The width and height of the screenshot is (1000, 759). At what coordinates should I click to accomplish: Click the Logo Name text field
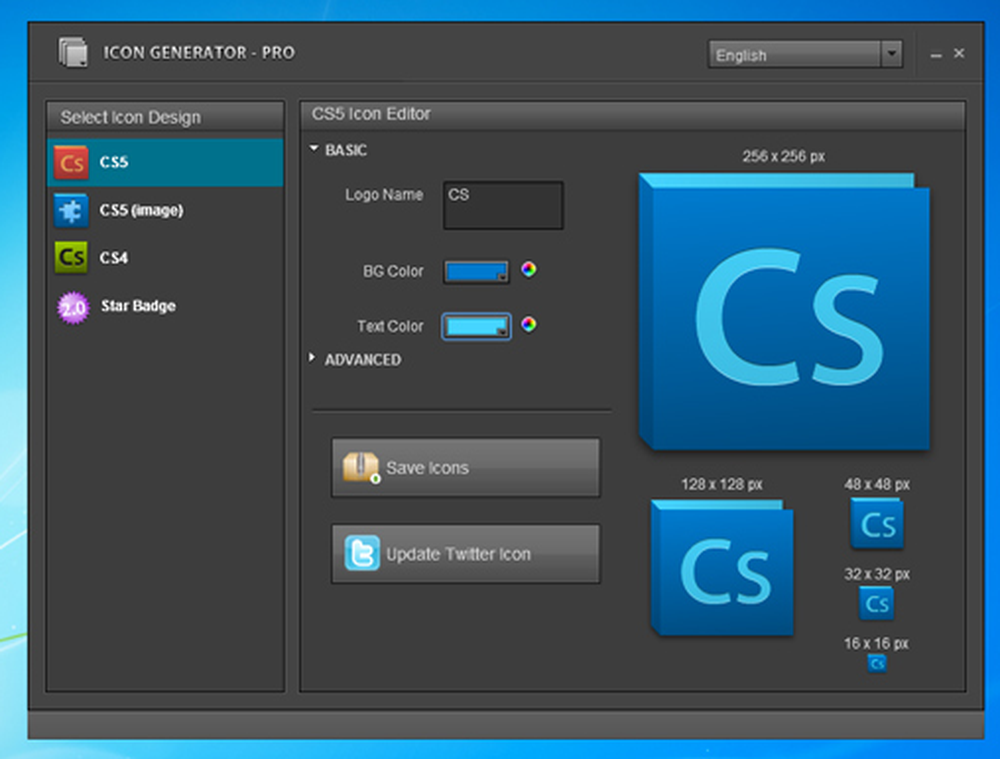click(x=503, y=205)
